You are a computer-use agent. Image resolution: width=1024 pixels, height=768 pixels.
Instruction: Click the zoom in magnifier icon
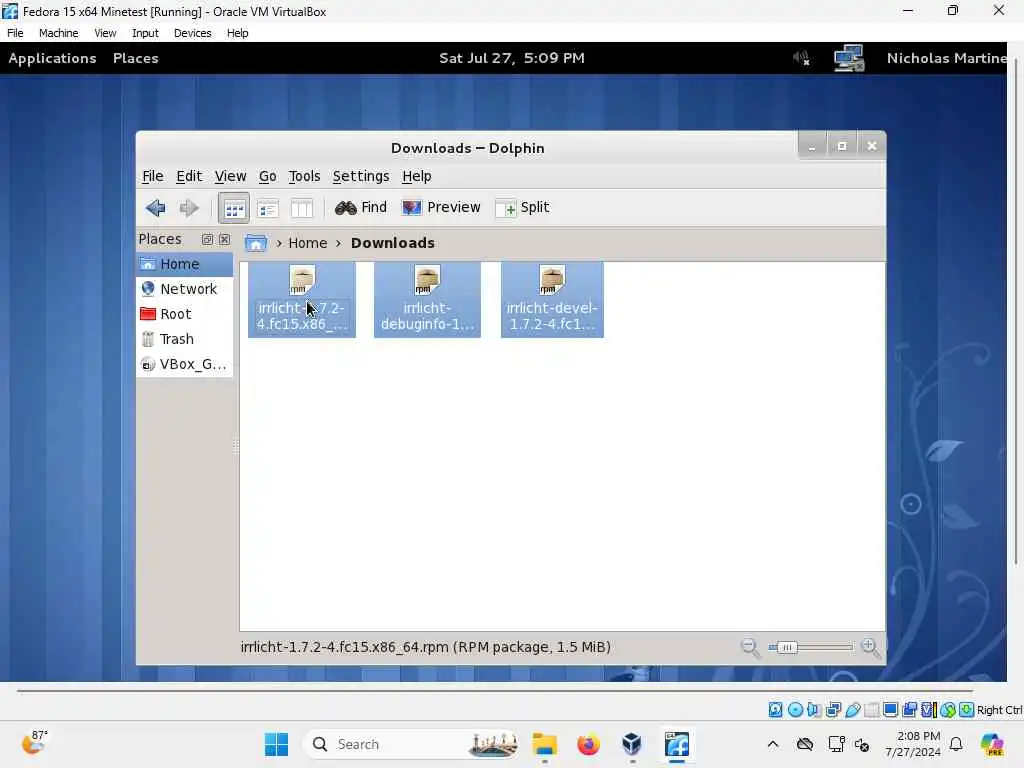click(x=870, y=648)
